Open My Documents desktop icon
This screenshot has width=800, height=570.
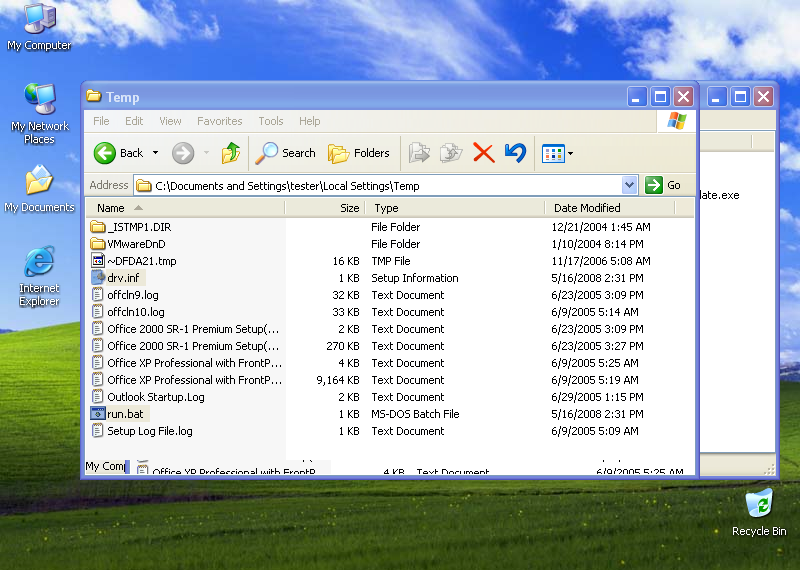point(39,189)
